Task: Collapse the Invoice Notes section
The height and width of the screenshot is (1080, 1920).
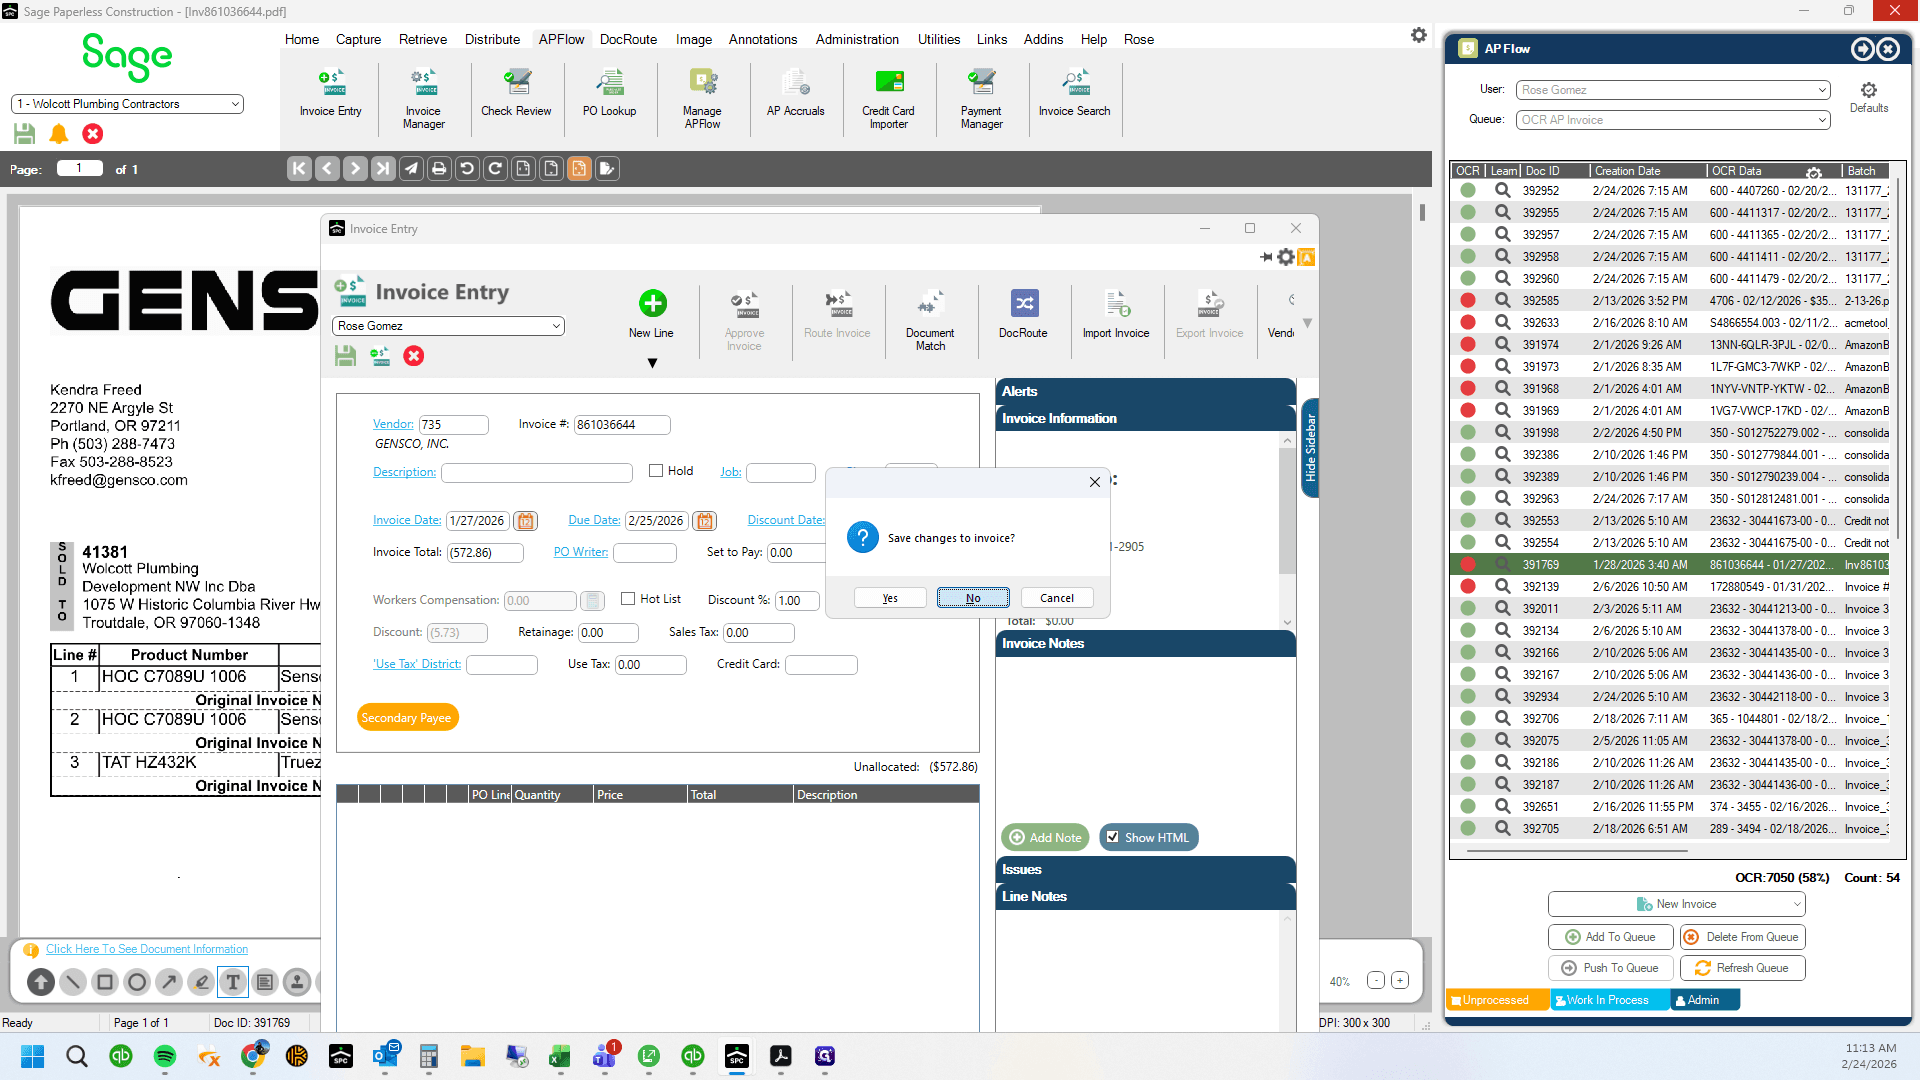Action: 1146,643
